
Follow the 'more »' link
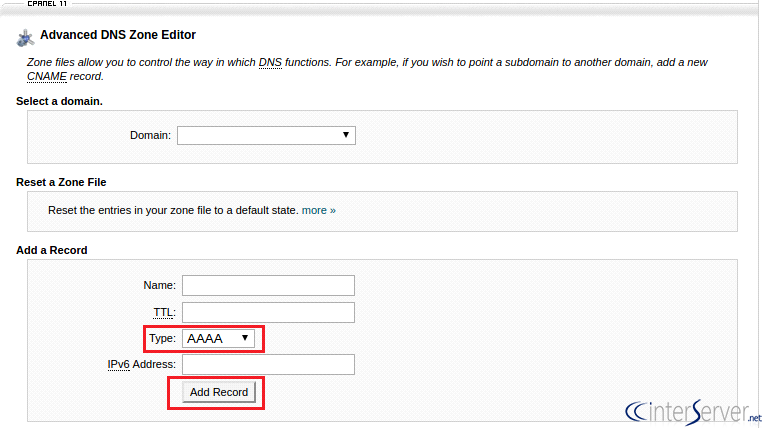point(319,210)
